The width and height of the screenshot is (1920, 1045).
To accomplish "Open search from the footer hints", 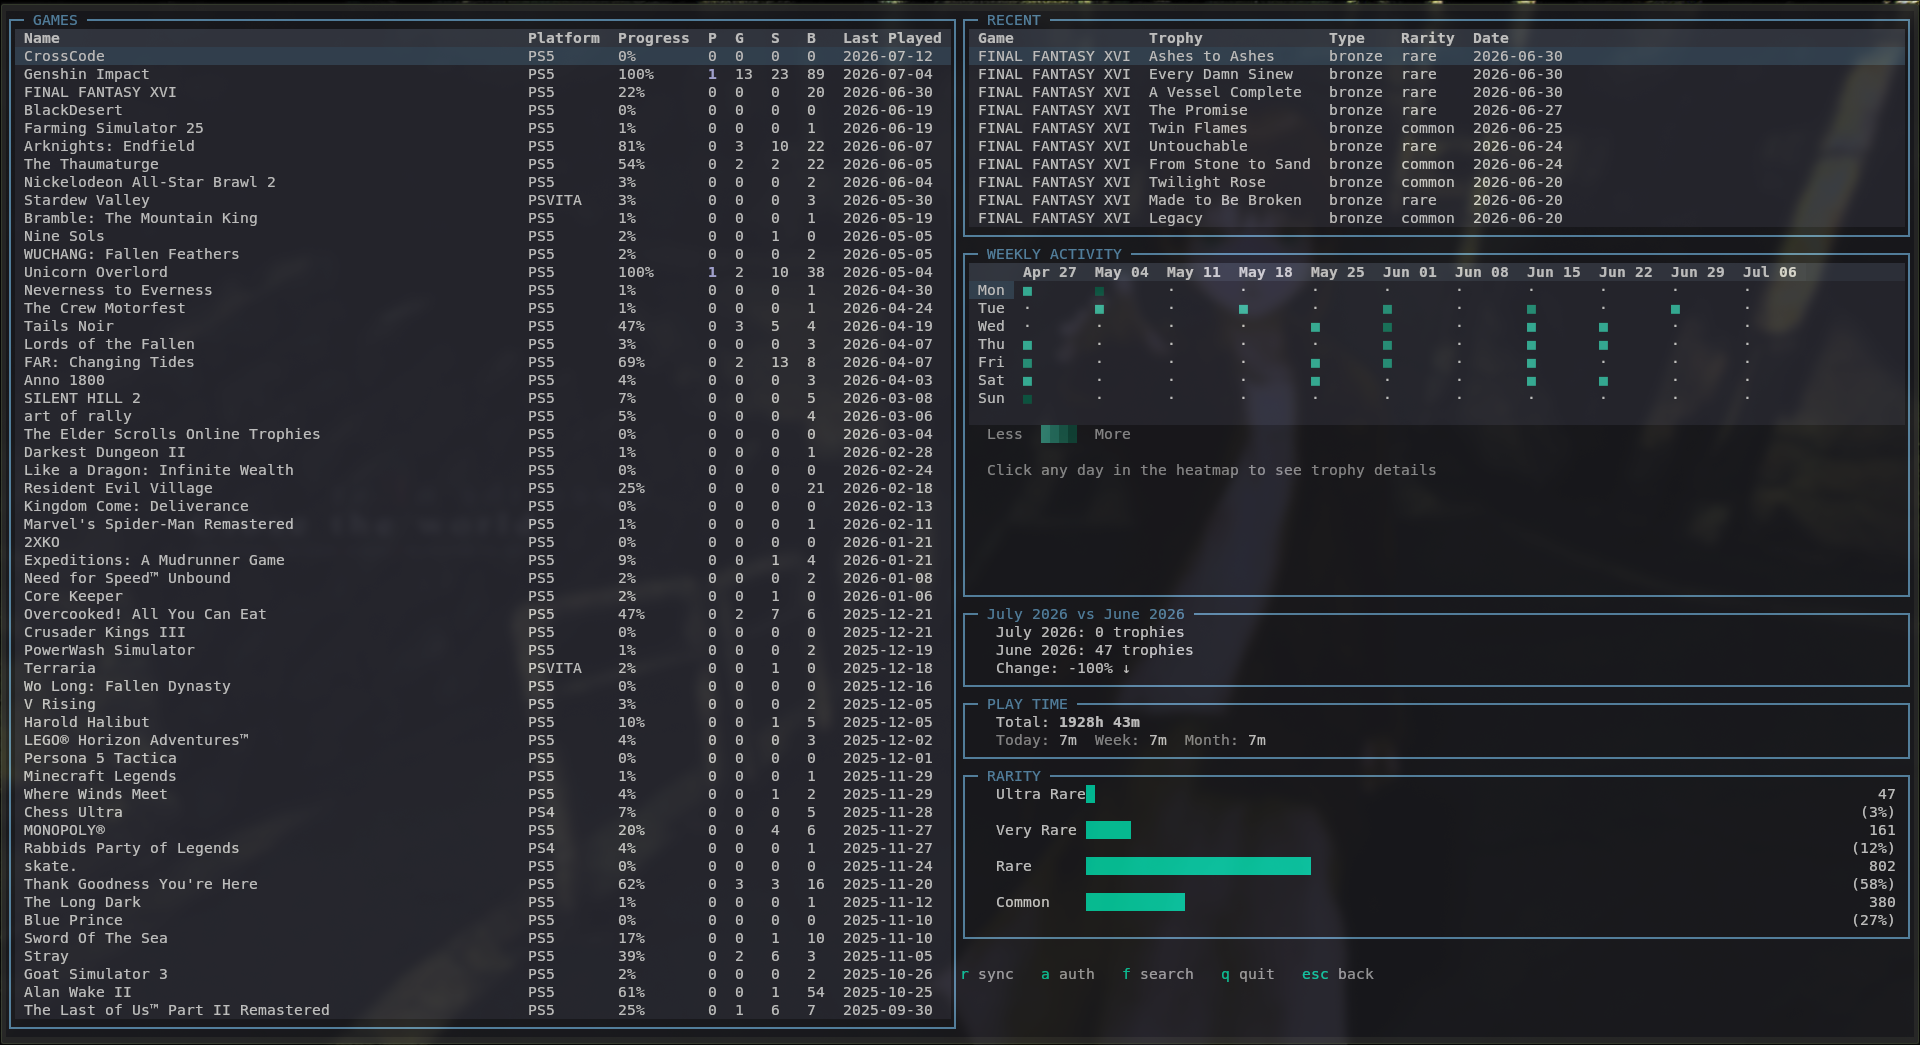I will click(x=1158, y=974).
